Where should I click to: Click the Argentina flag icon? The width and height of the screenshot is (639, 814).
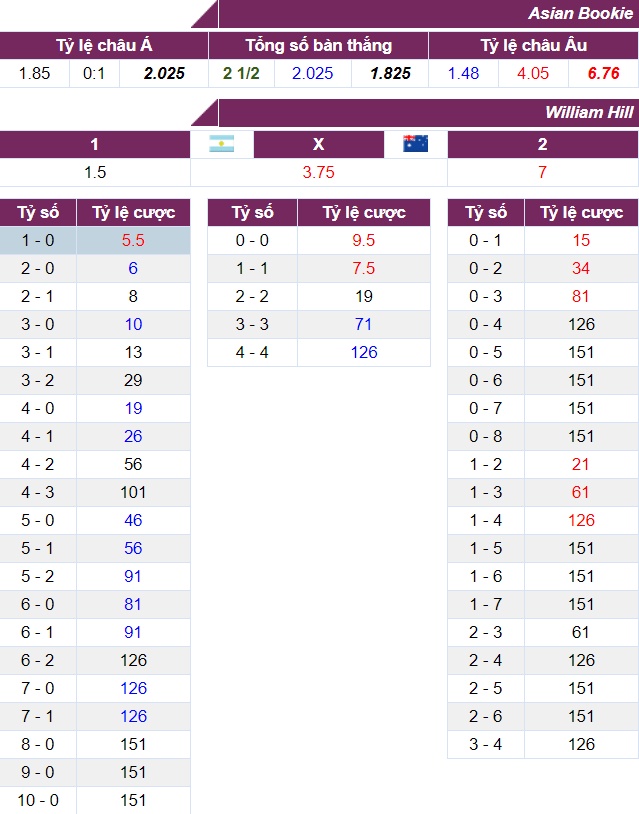222,144
